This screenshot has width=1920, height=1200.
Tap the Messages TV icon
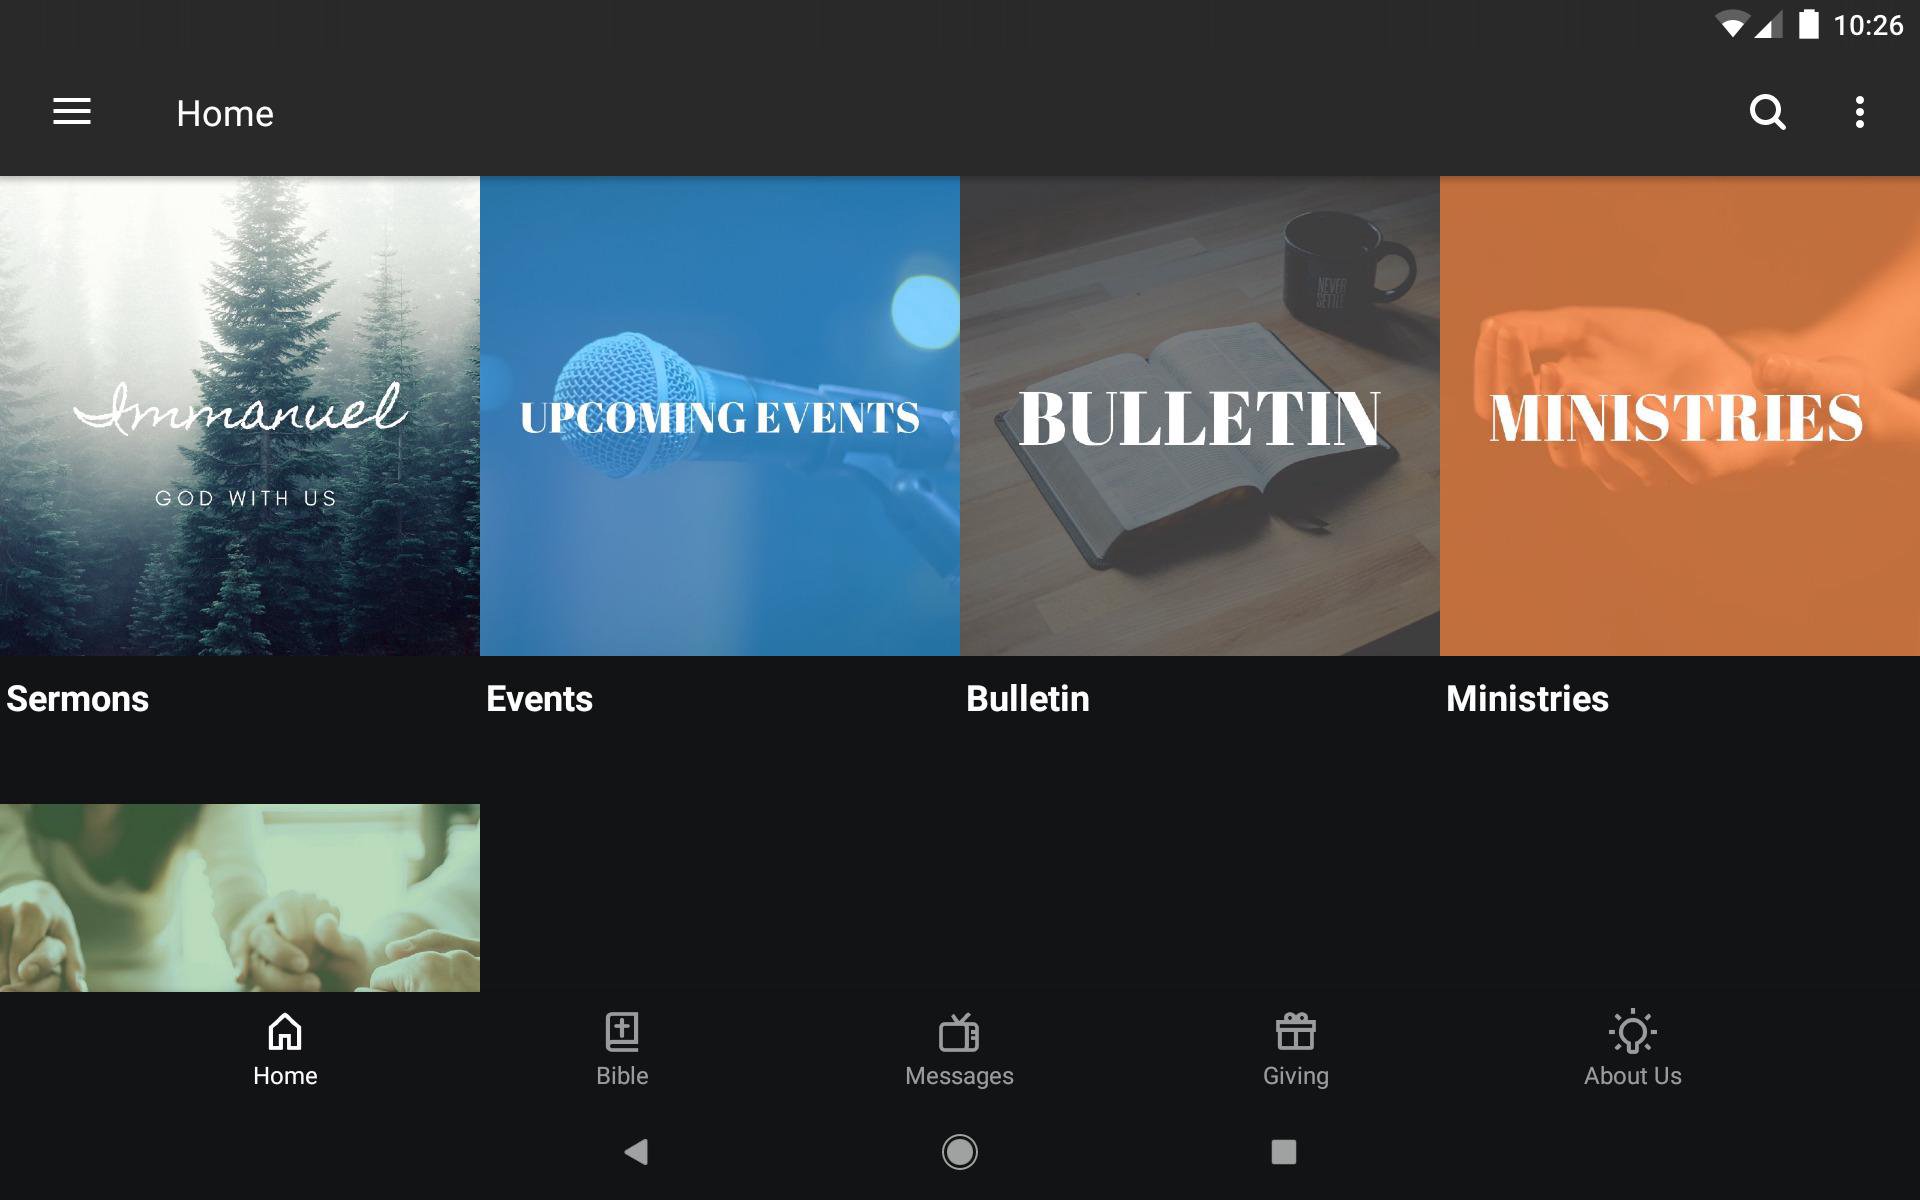pos(959,1031)
